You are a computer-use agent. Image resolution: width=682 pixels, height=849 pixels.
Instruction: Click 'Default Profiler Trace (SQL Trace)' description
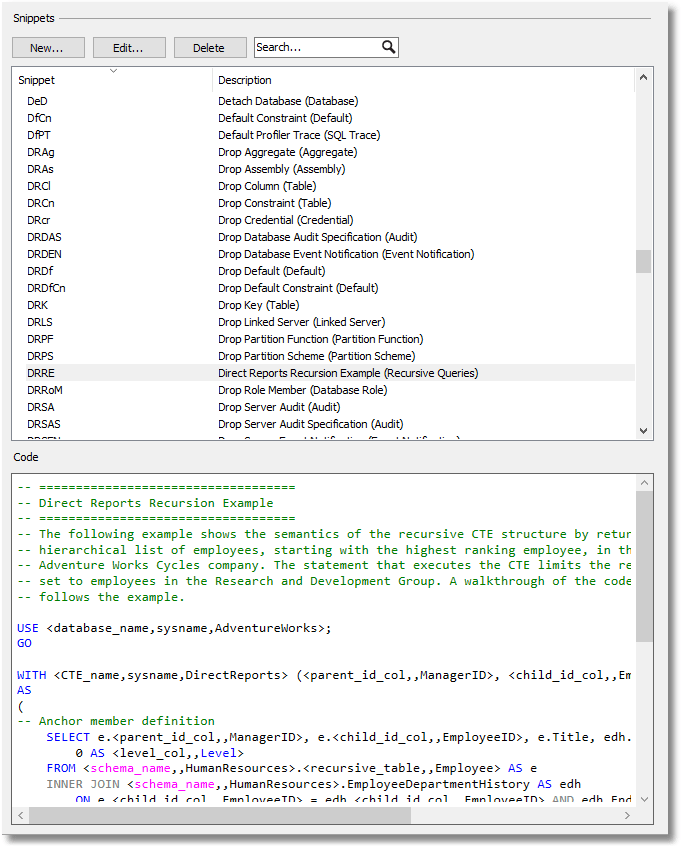(x=299, y=135)
